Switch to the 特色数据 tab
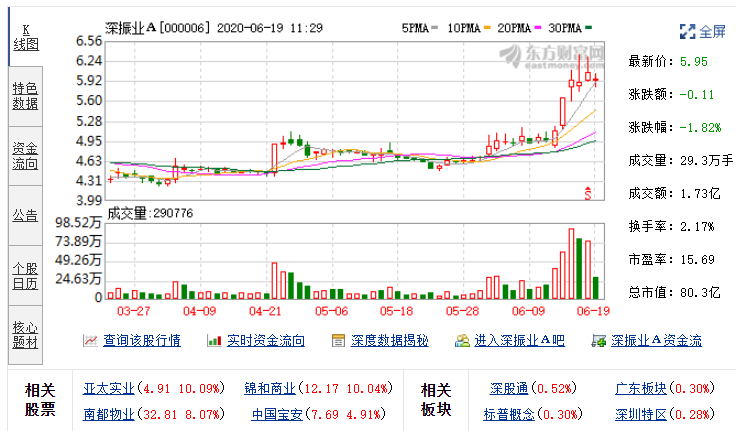The width and height of the screenshot is (736, 431). click(25, 96)
